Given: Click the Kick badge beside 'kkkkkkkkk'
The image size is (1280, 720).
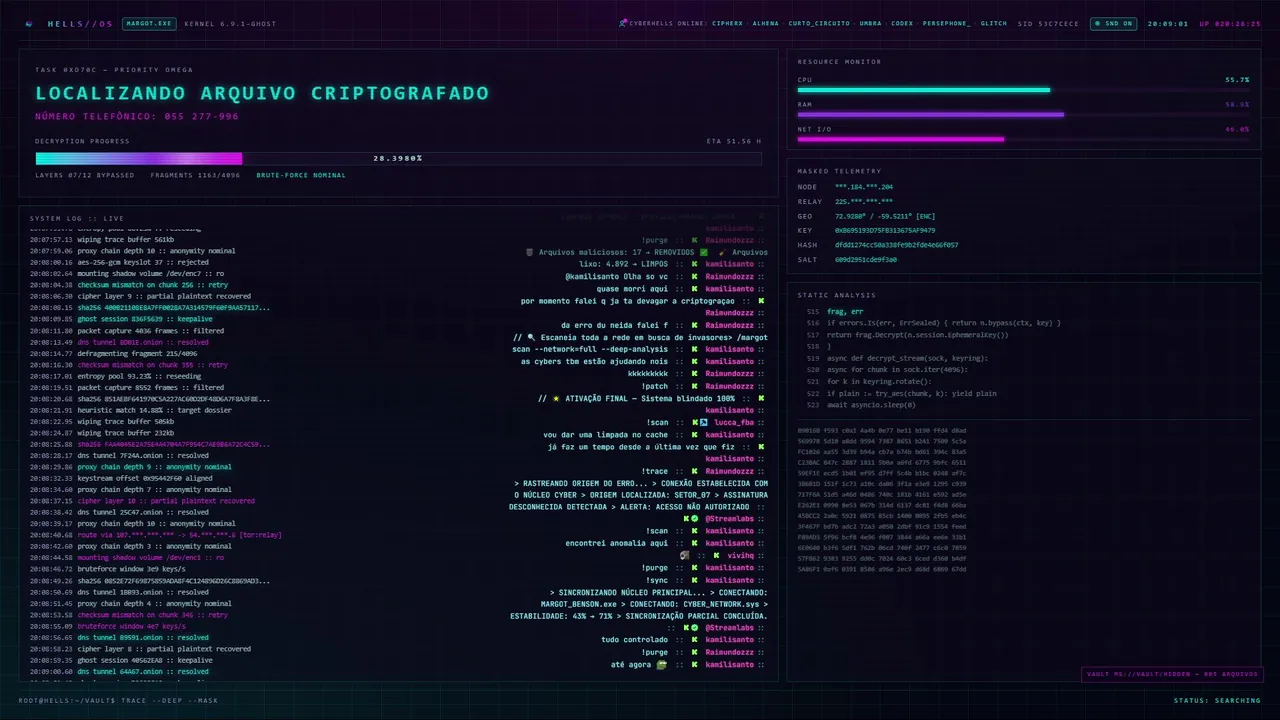Looking at the screenshot, I should (x=694, y=373).
